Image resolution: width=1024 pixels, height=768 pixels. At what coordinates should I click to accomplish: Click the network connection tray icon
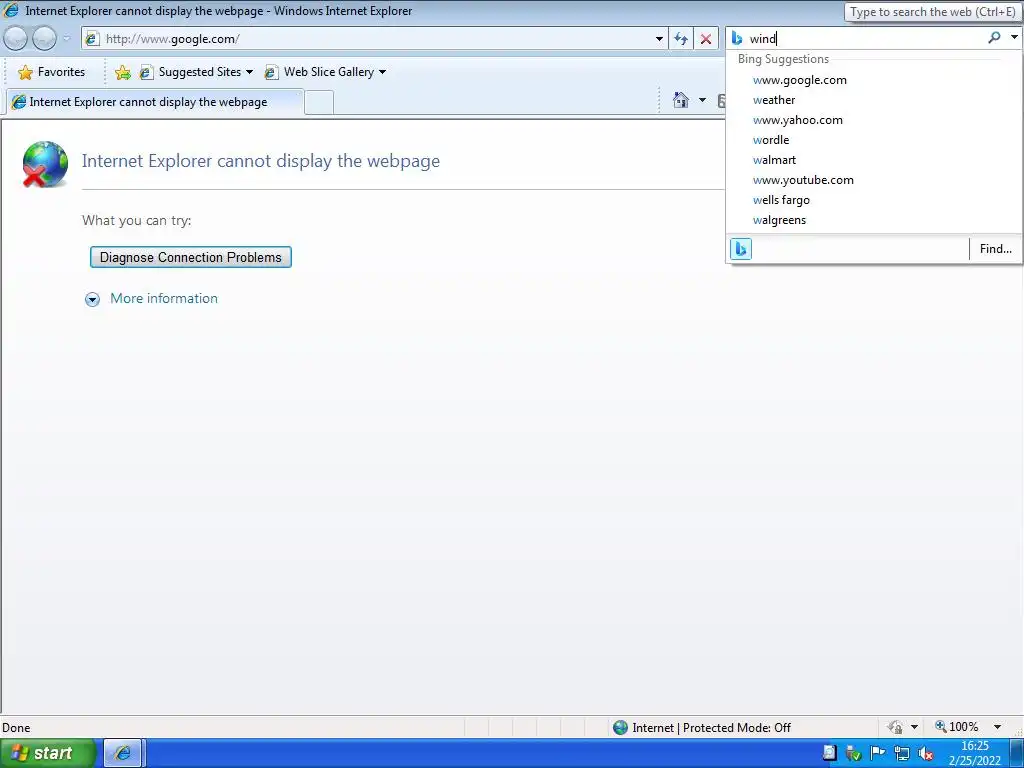coord(902,754)
